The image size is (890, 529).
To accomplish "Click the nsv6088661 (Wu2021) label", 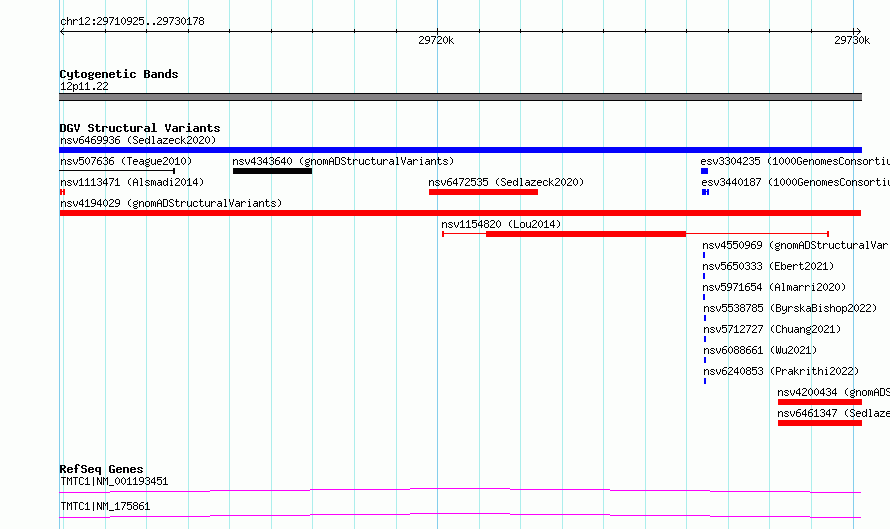I will pyautogui.click(x=760, y=350).
